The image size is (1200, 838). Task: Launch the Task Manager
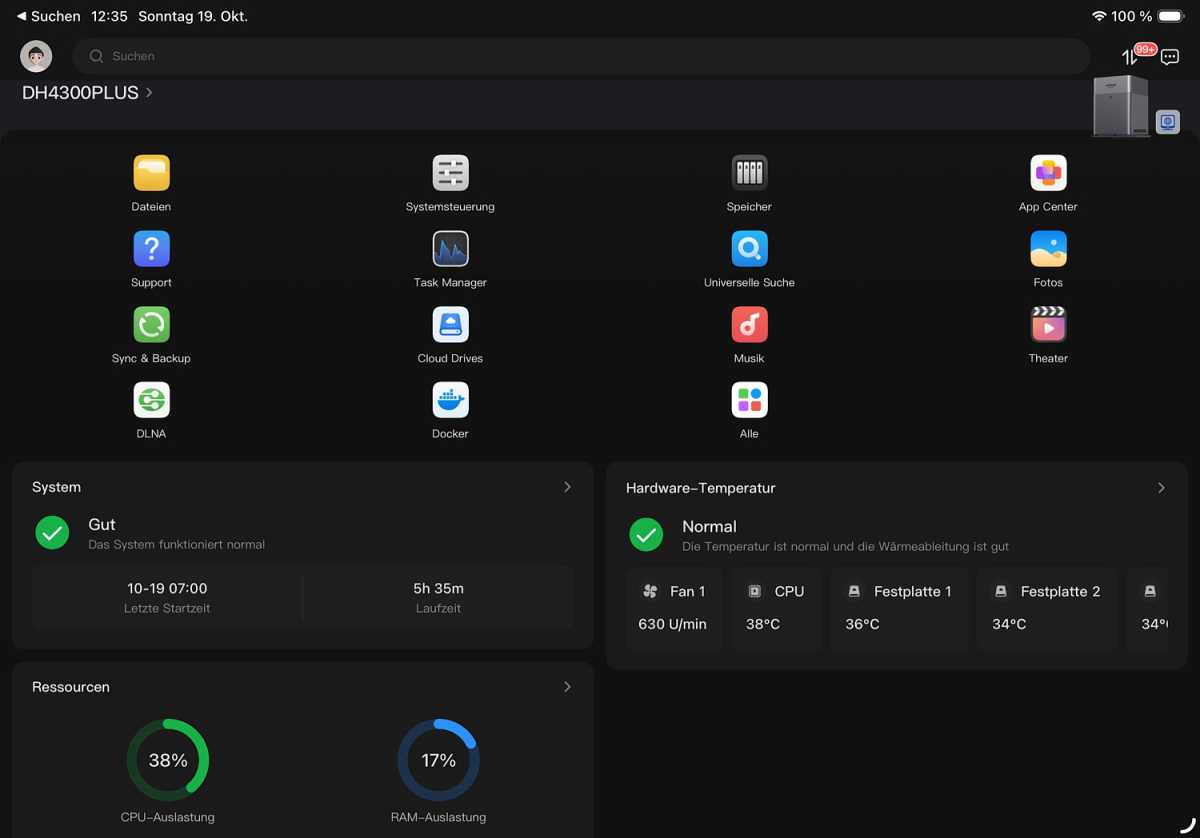pyautogui.click(x=450, y=249)
